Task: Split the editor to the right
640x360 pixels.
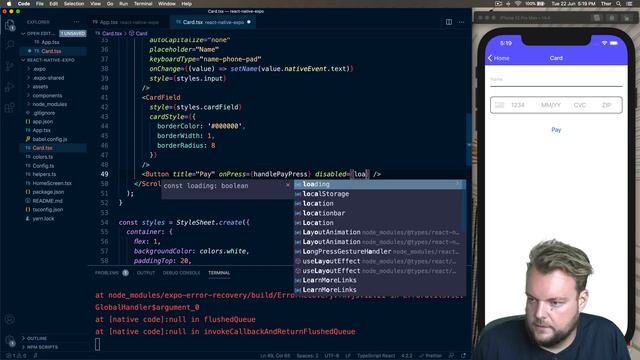Action: pyautogui.click(x=449, y=22)
